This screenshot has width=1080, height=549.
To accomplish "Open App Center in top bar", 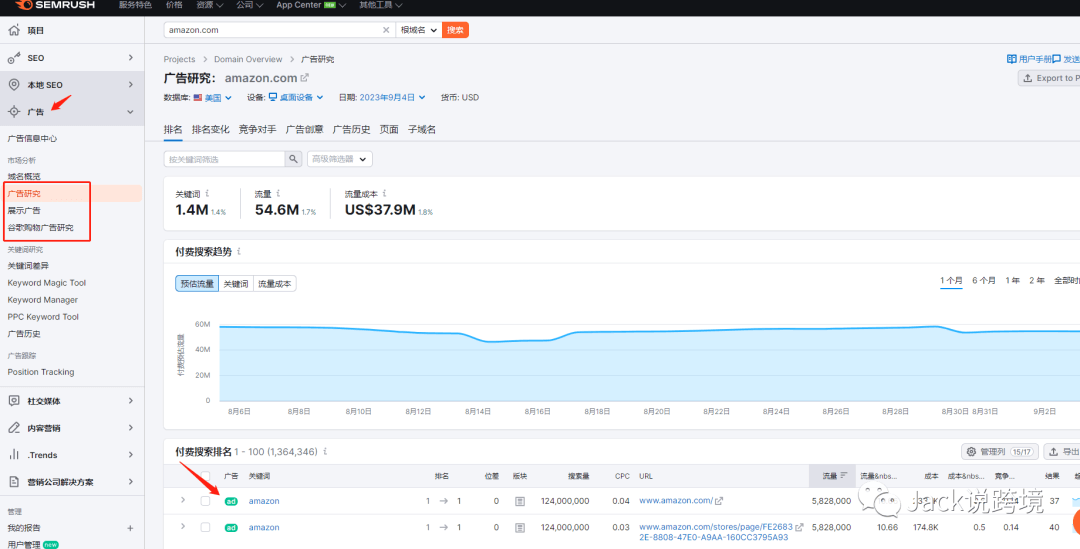I will click(311, 5).
